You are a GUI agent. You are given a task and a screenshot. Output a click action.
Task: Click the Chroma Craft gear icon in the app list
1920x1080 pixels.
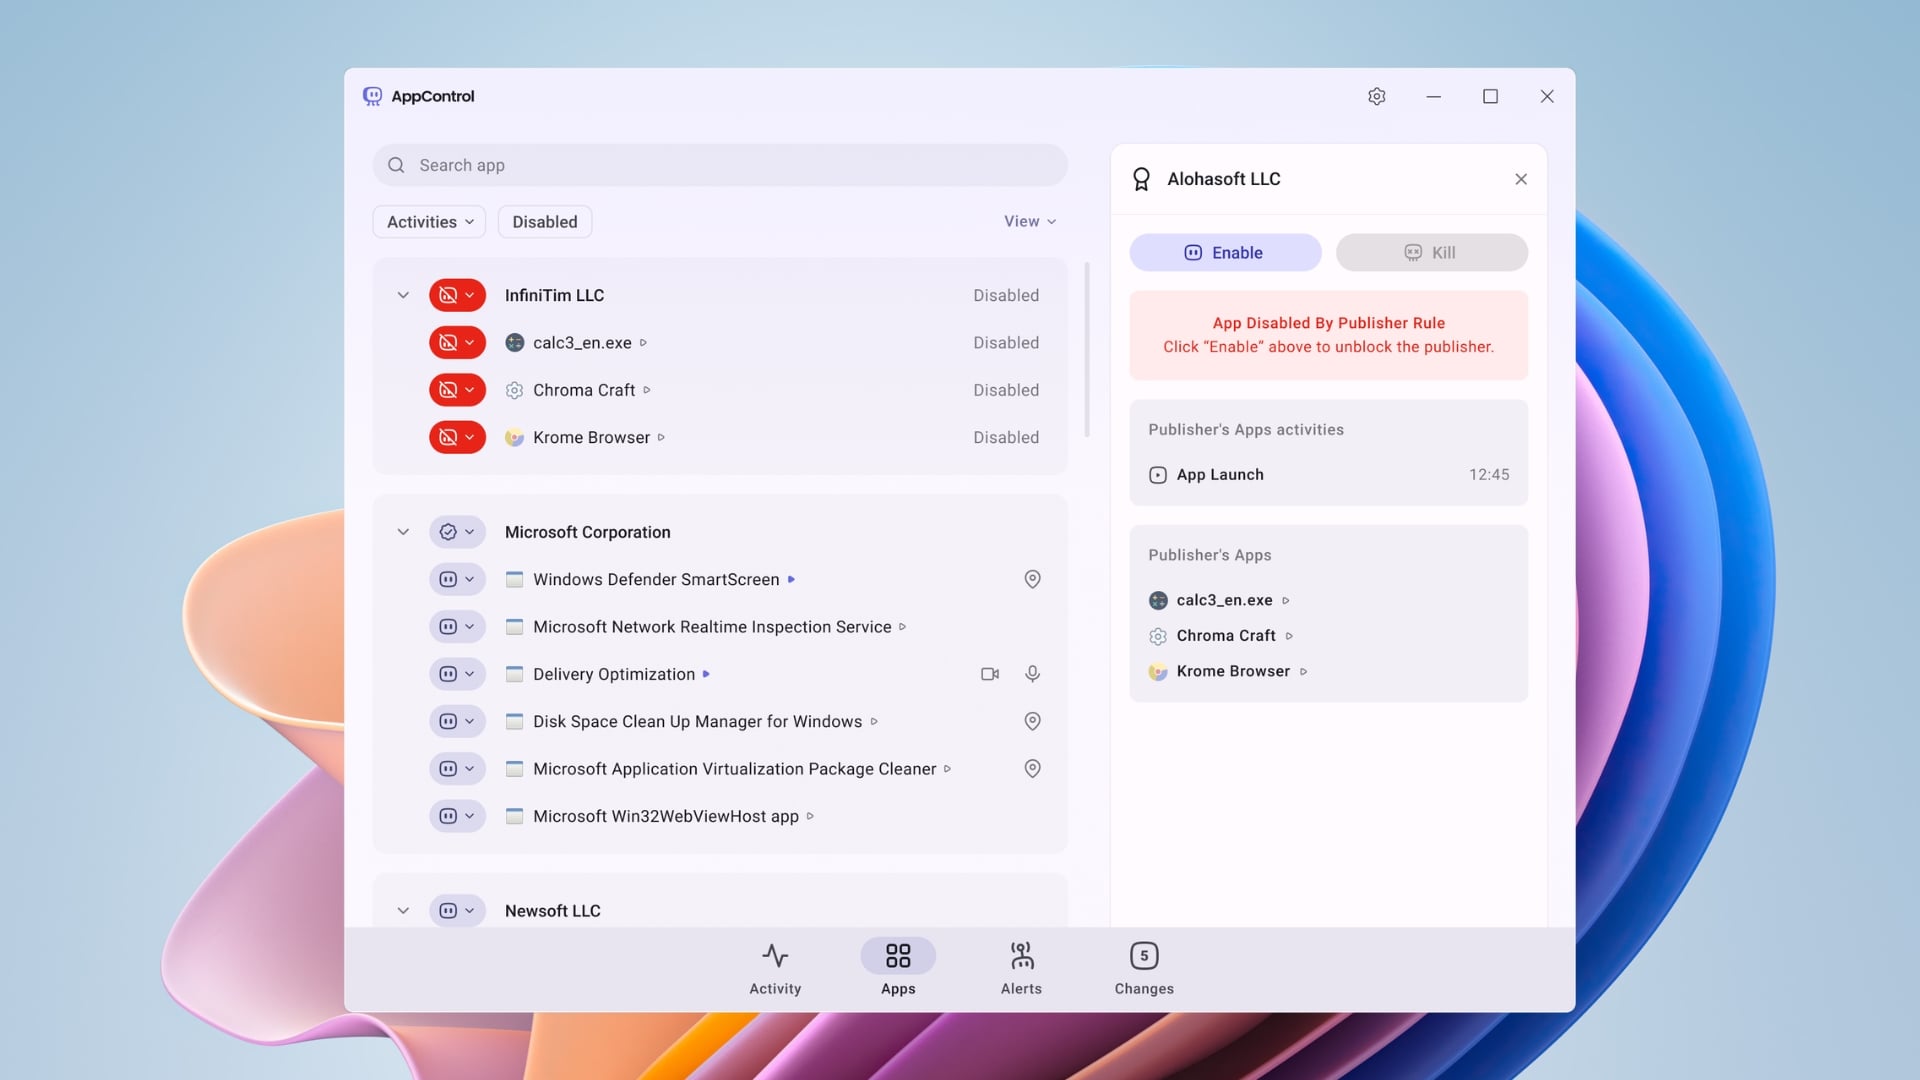coord(515,390)
